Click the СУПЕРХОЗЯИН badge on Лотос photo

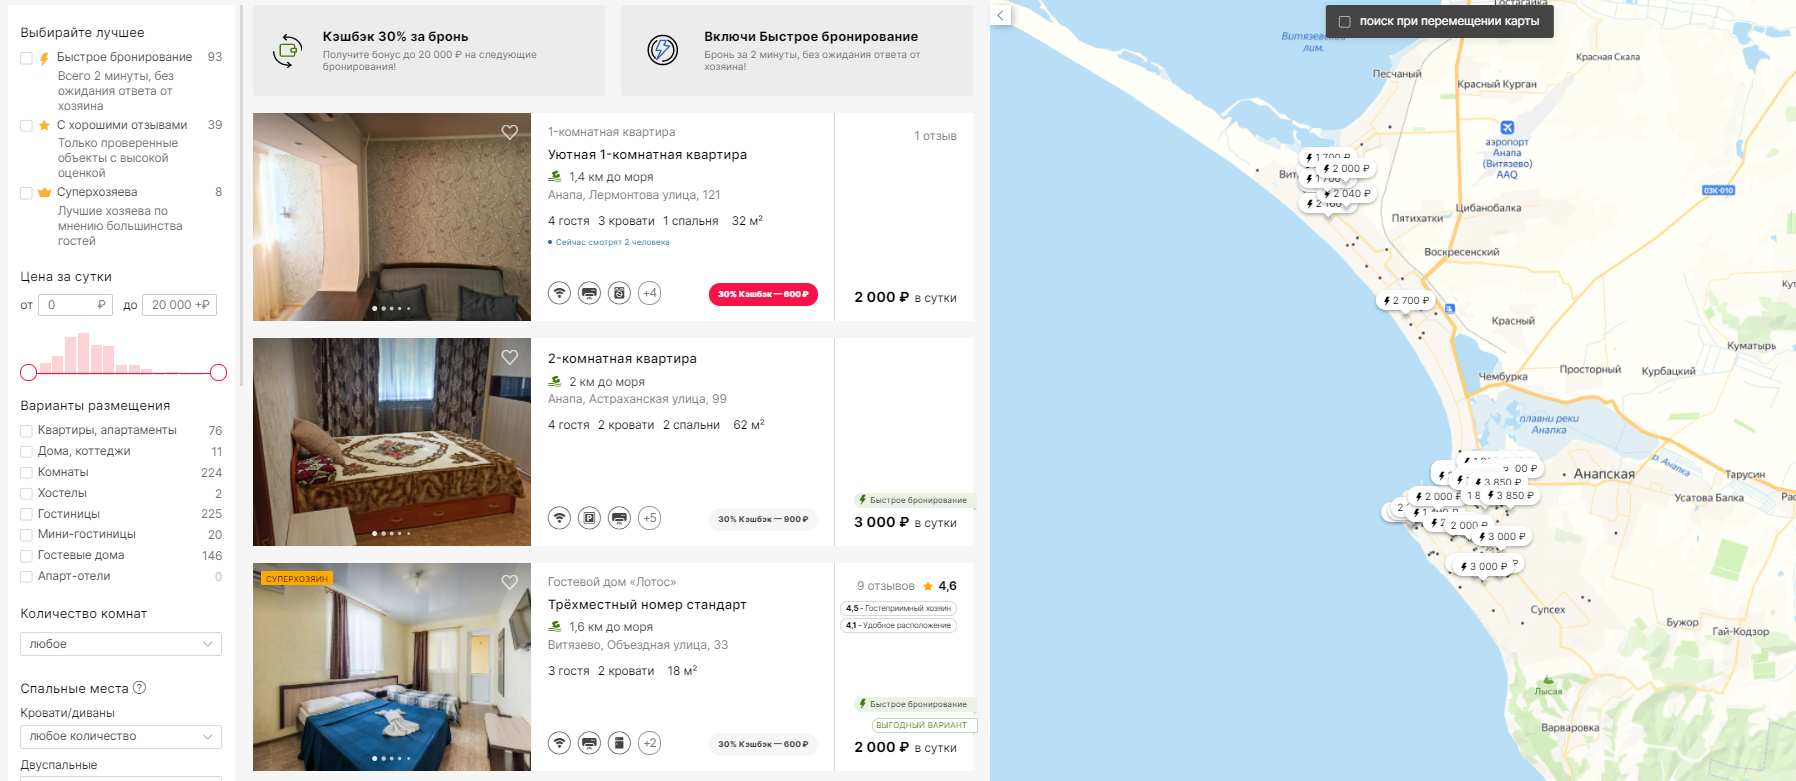[x=296, y=579]
